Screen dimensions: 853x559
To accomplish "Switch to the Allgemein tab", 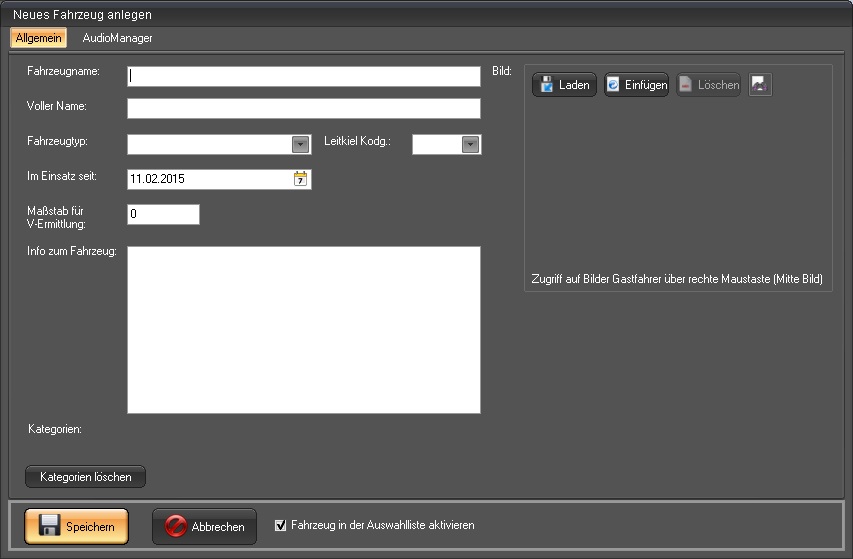I will tap(39, 38).
